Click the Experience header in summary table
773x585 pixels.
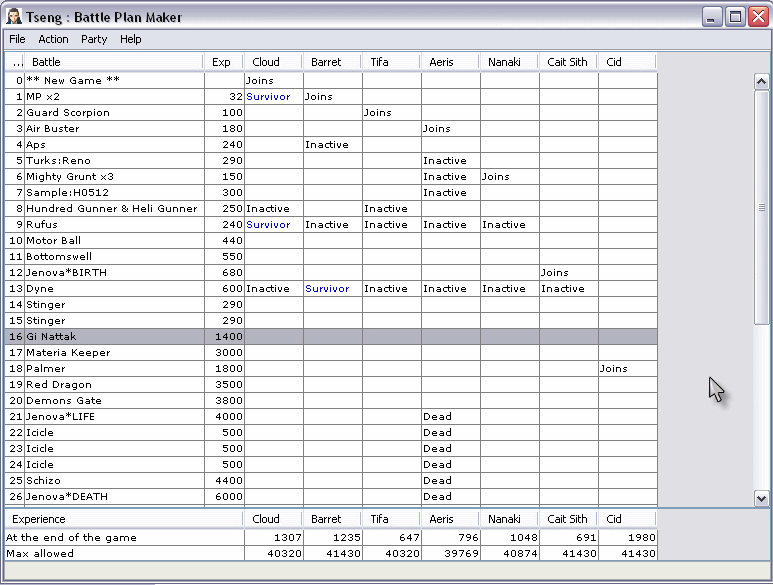pos(124,519)
